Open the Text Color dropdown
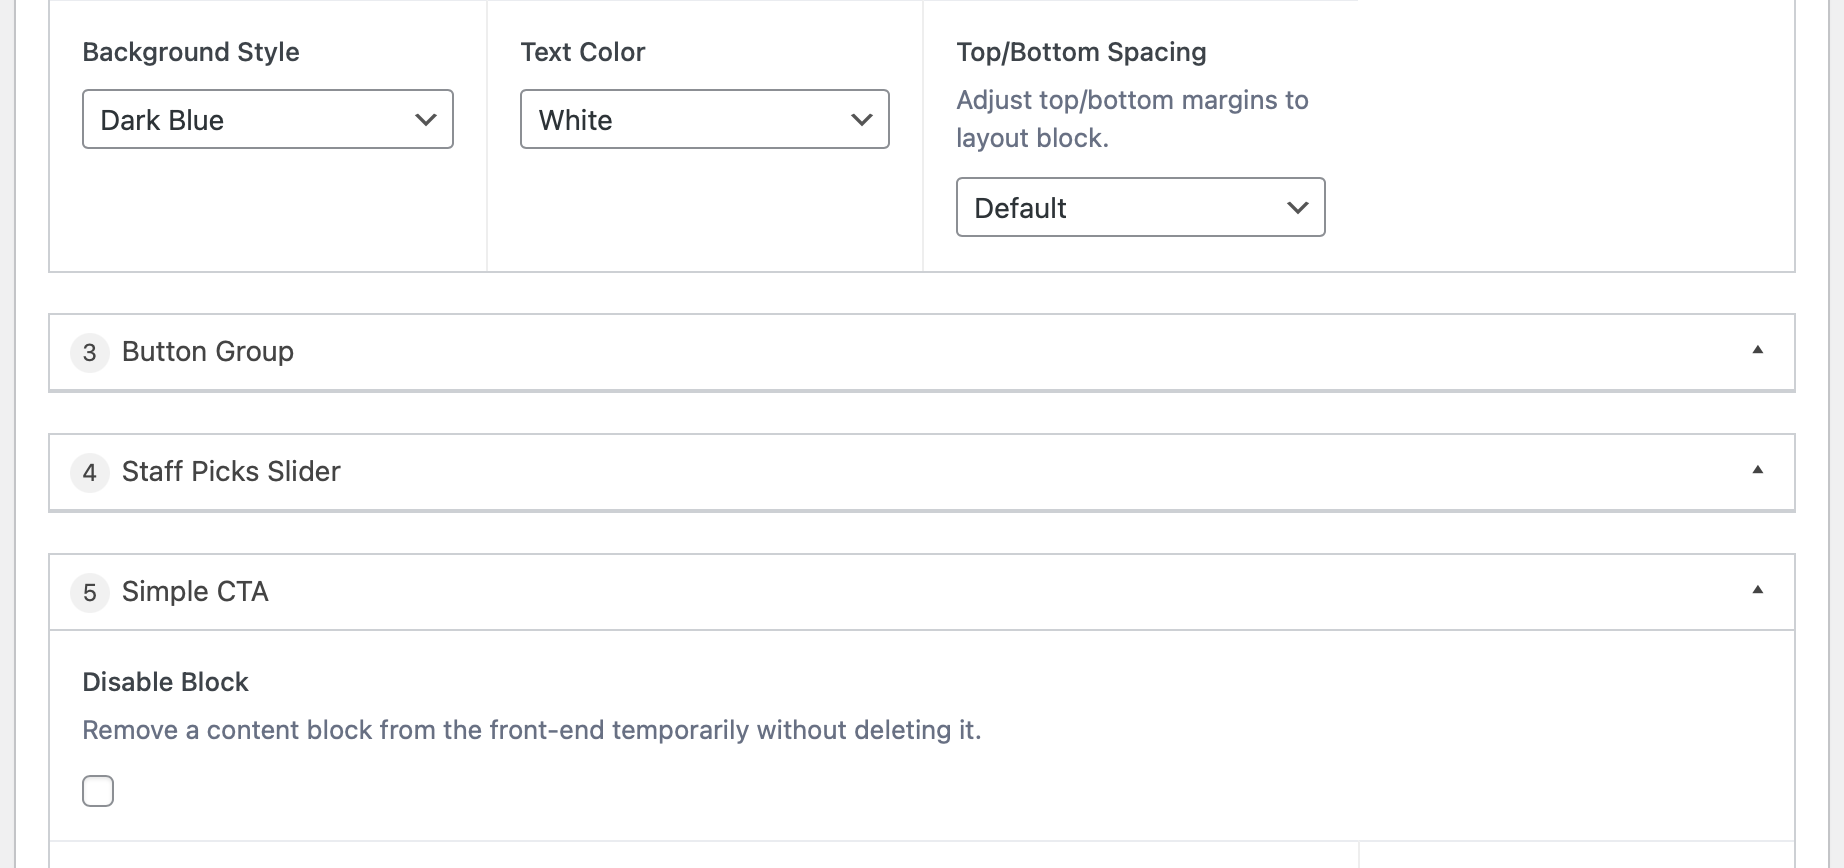Screen dimensions: 1844x868 click(x=705, y=119)
